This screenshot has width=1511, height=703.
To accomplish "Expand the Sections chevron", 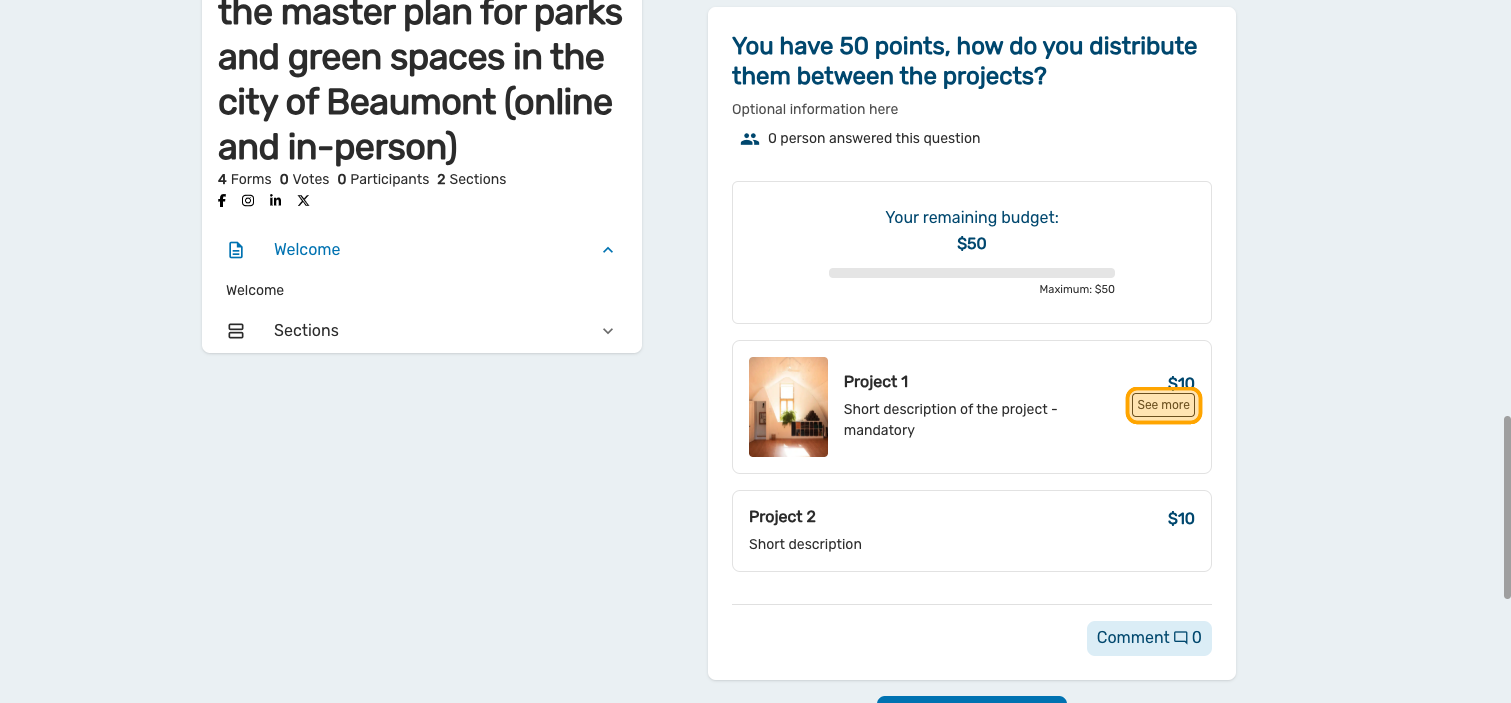I will pyautogui.click(x=608, y=331).
